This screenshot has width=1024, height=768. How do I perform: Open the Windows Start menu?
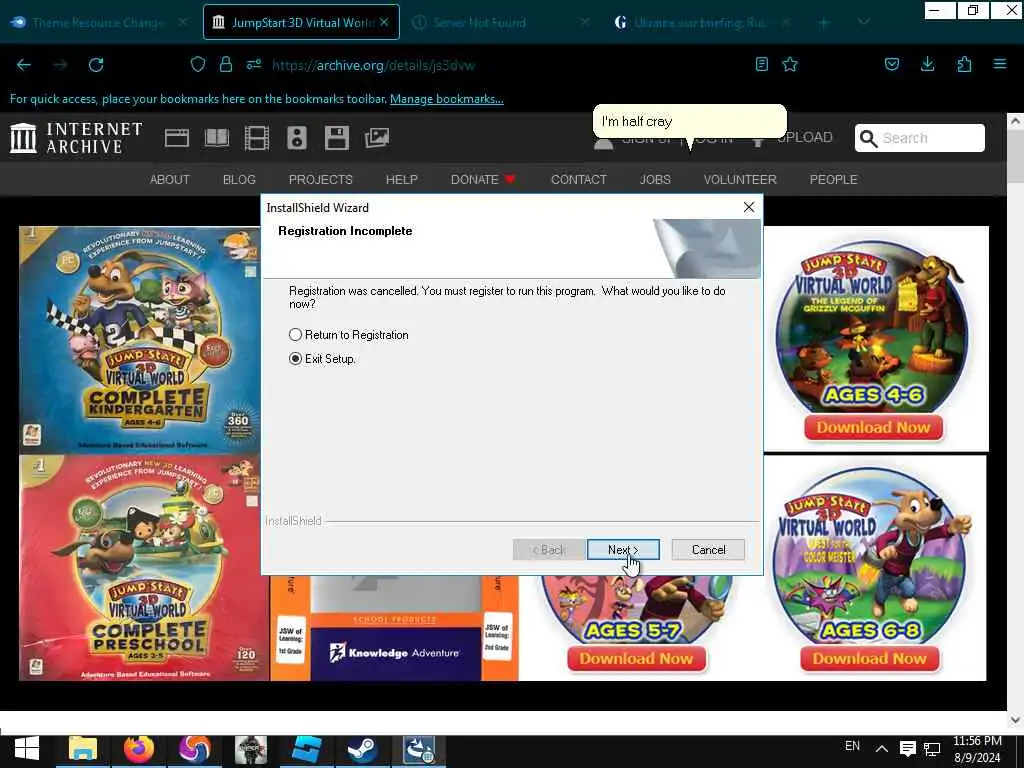(27, 749)
